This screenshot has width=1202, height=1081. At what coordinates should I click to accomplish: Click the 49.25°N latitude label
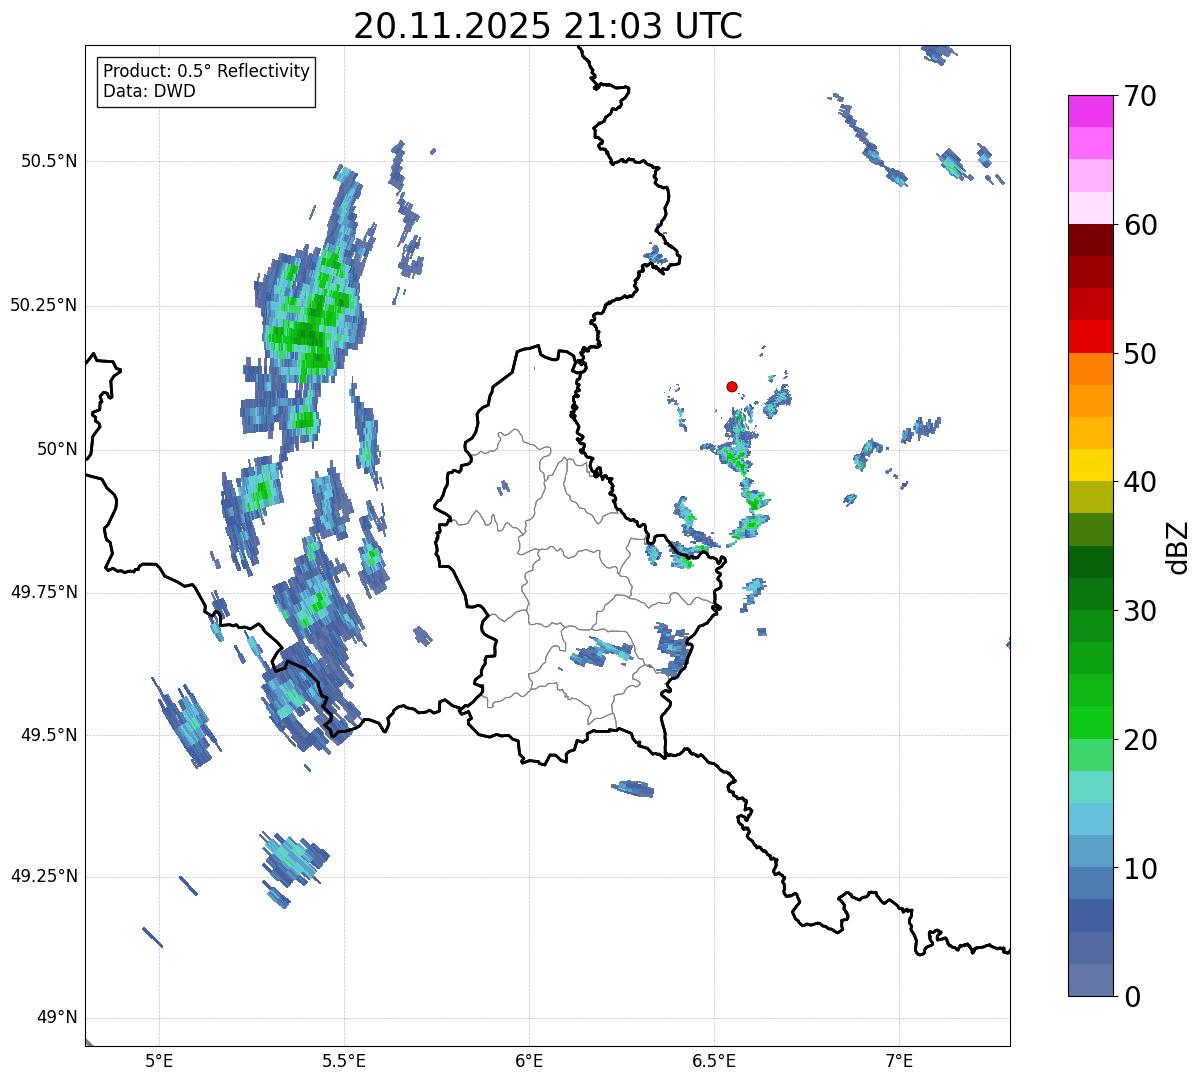click(44, 876)
